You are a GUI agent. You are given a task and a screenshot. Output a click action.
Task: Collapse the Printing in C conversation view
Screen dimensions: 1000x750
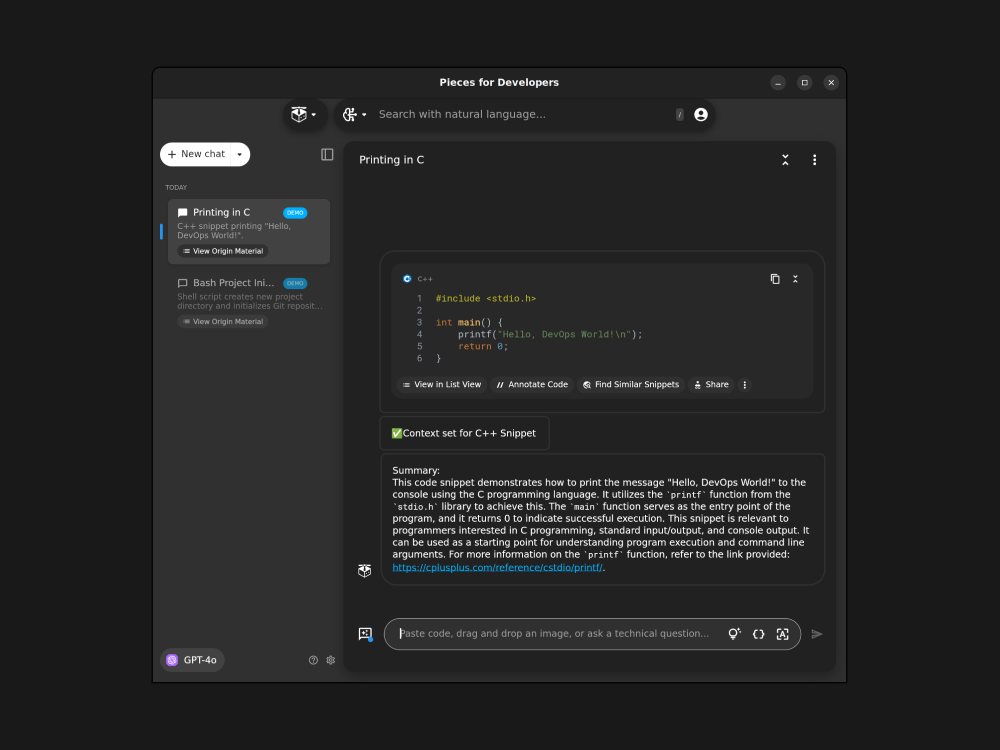pyautogui.click(x=785, y=159)
